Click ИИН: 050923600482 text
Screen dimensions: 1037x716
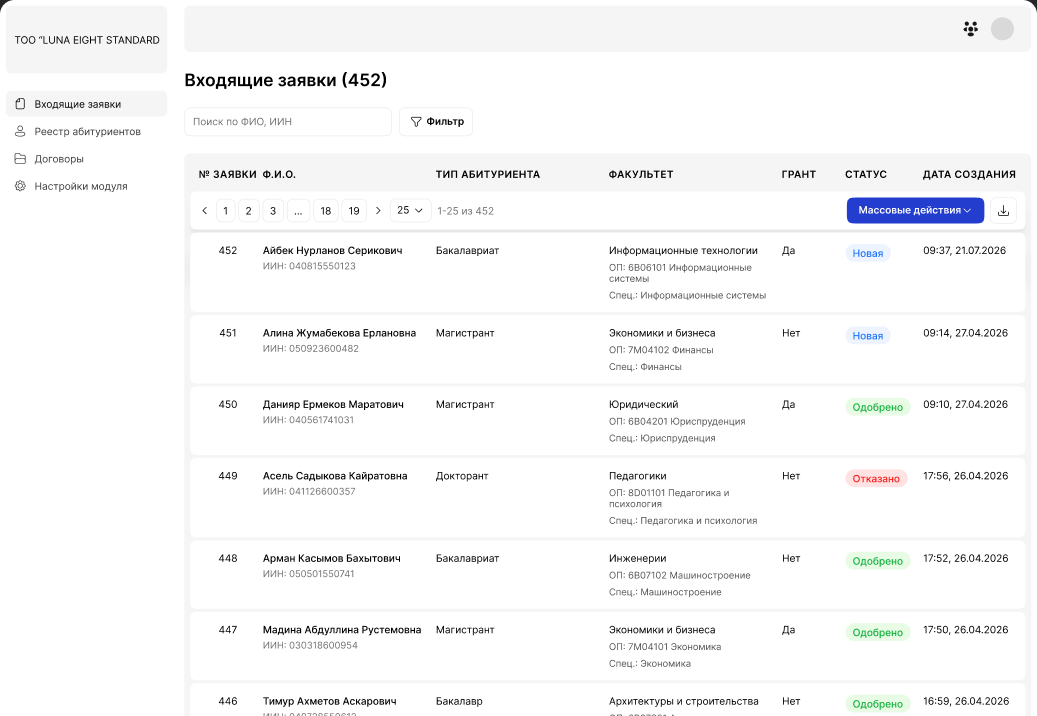pos(311,349)
